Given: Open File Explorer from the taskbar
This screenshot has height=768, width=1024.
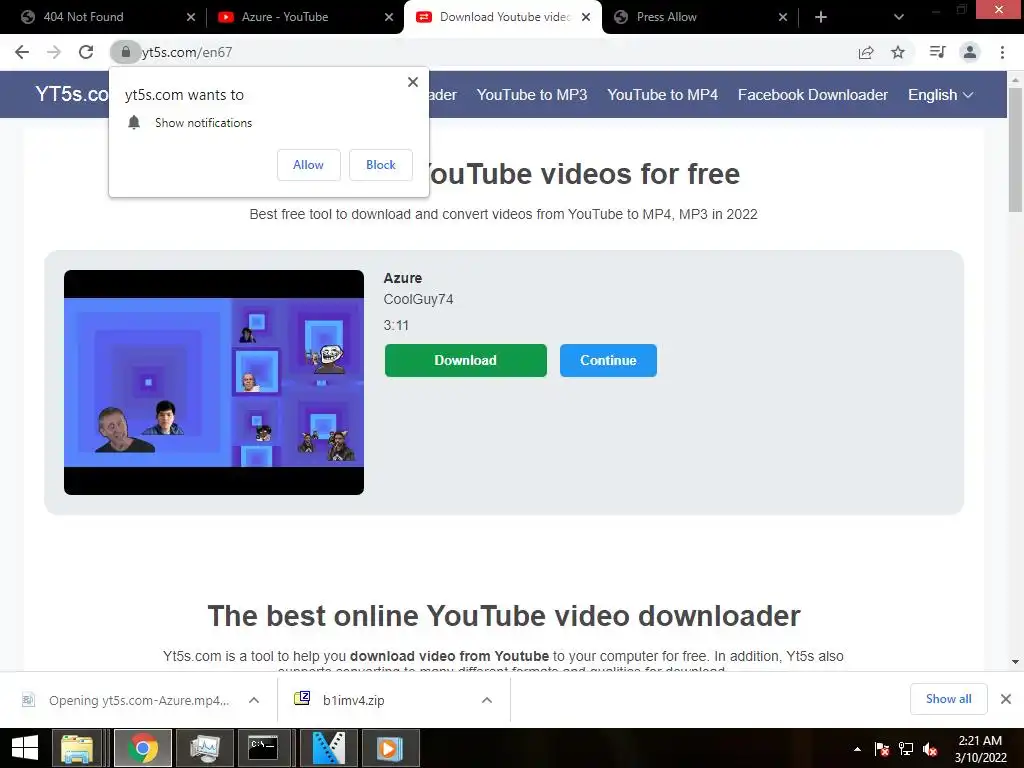Looking at the screenshot, I should 77,748.
